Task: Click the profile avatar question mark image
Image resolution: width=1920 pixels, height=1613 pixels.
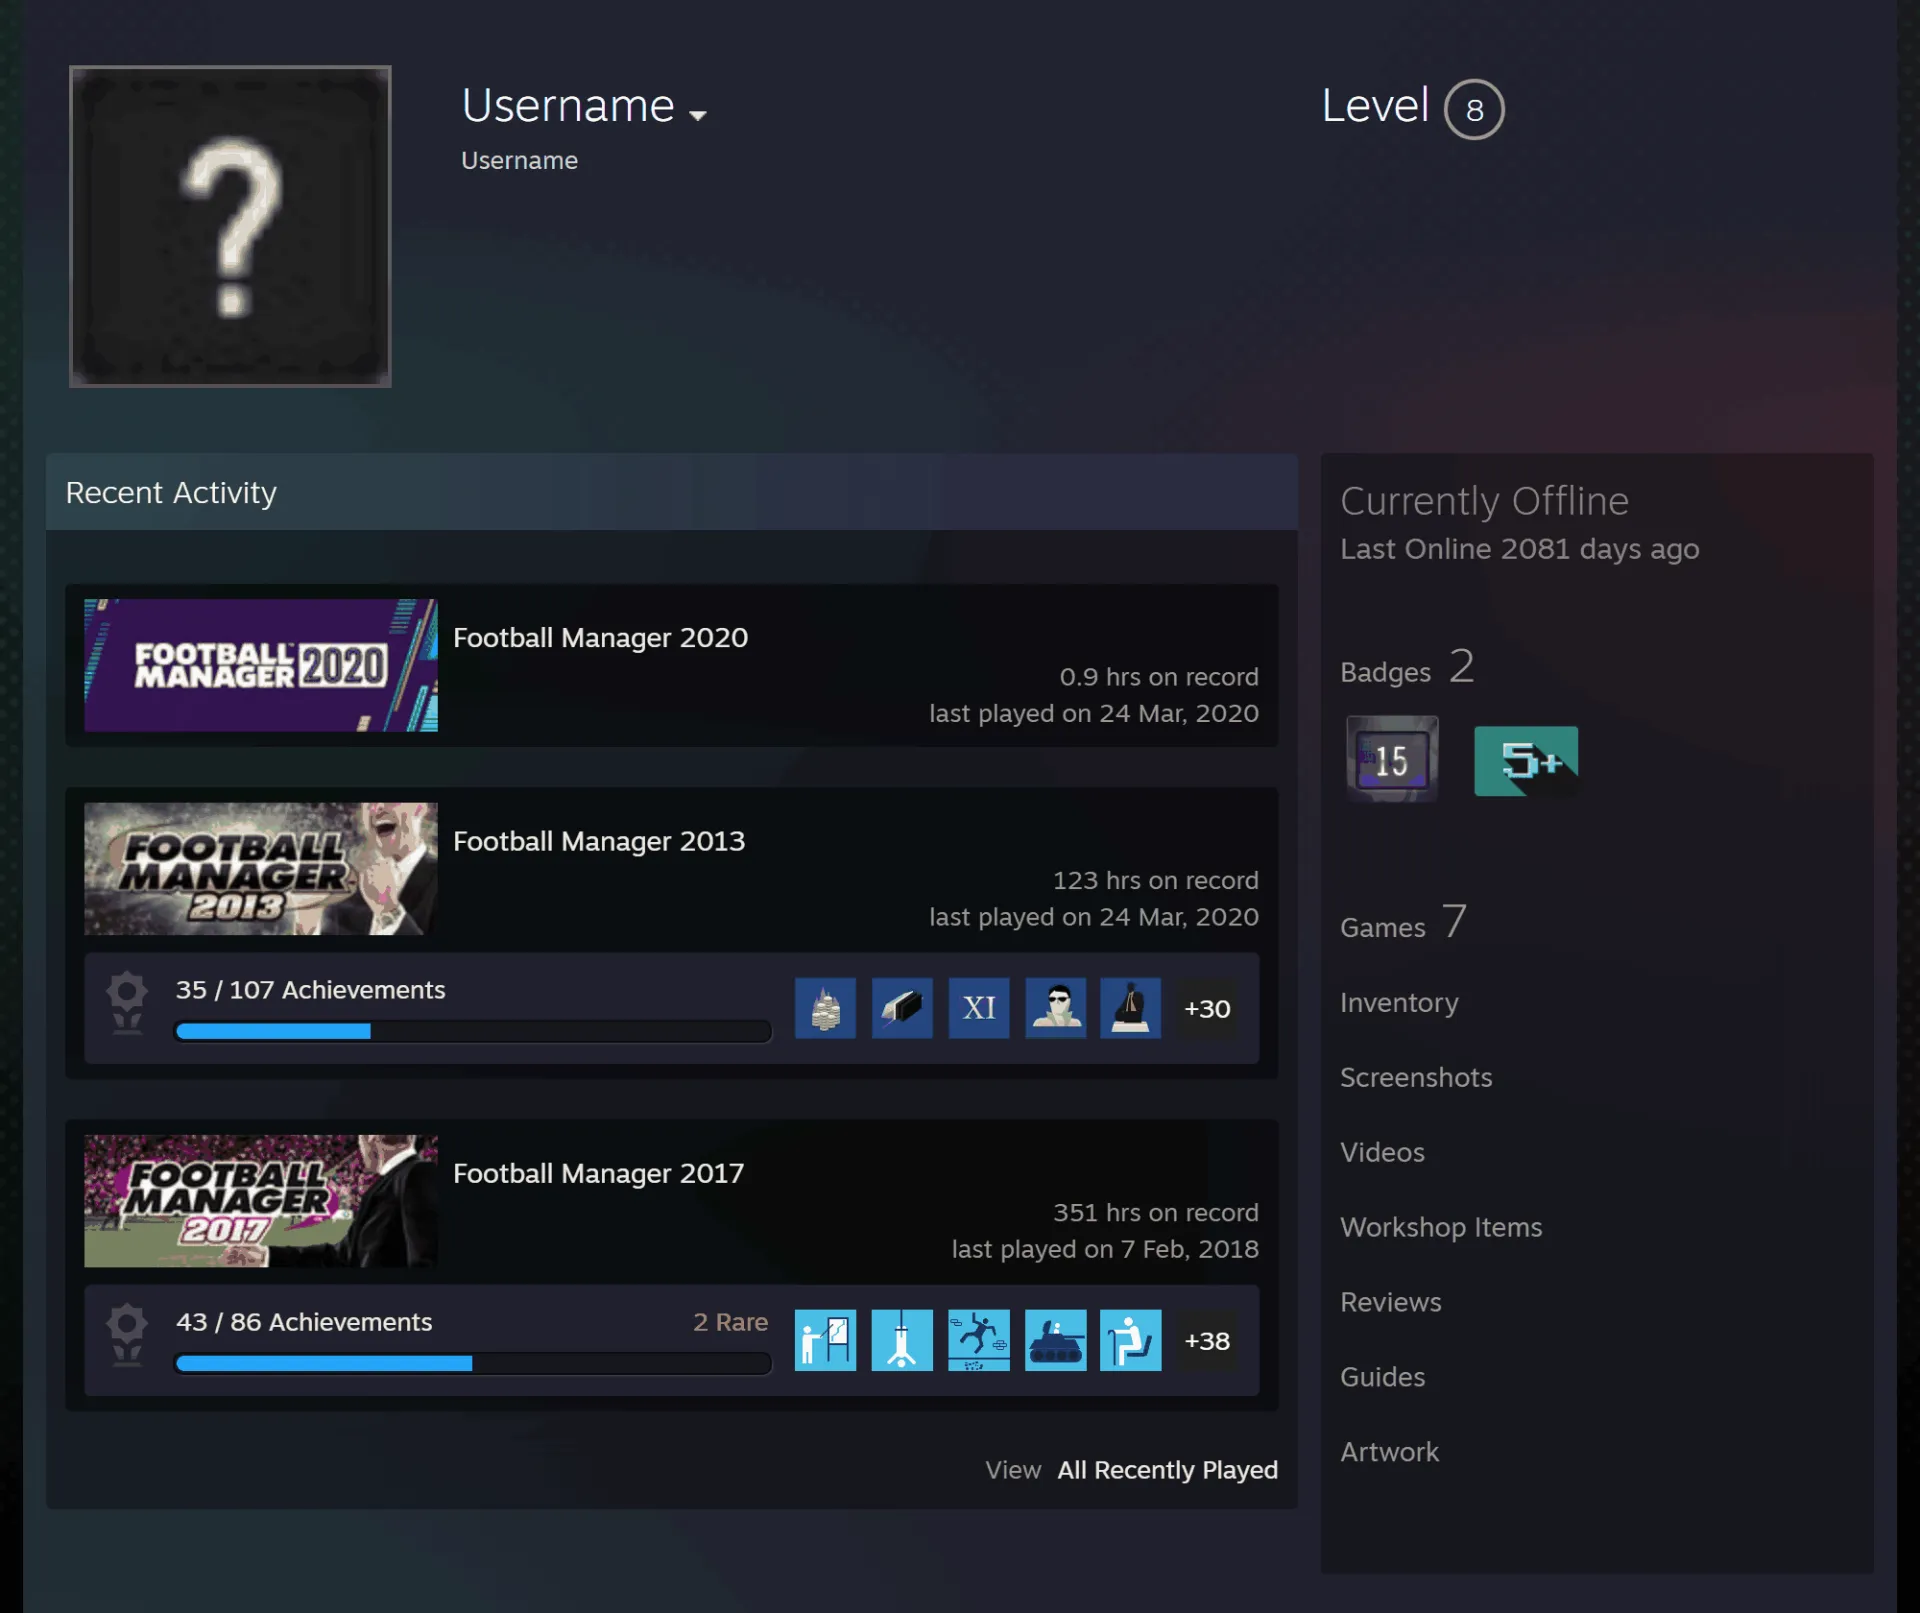Action: tap(230, 226)
